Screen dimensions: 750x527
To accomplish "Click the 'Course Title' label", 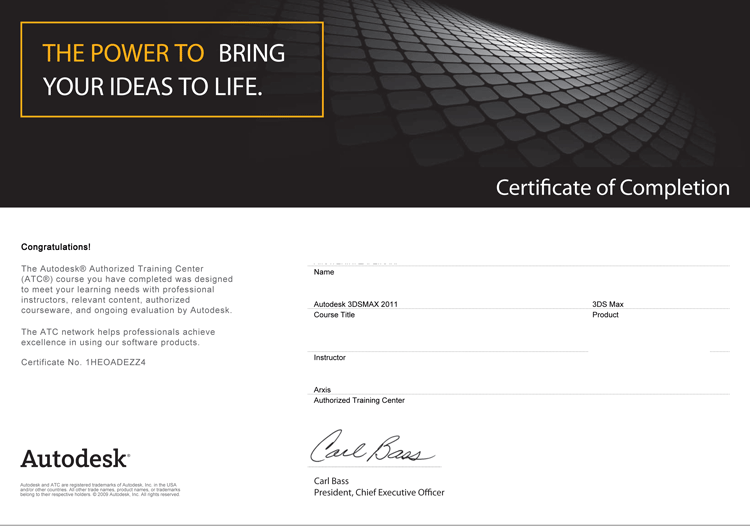I will point(334,315).
